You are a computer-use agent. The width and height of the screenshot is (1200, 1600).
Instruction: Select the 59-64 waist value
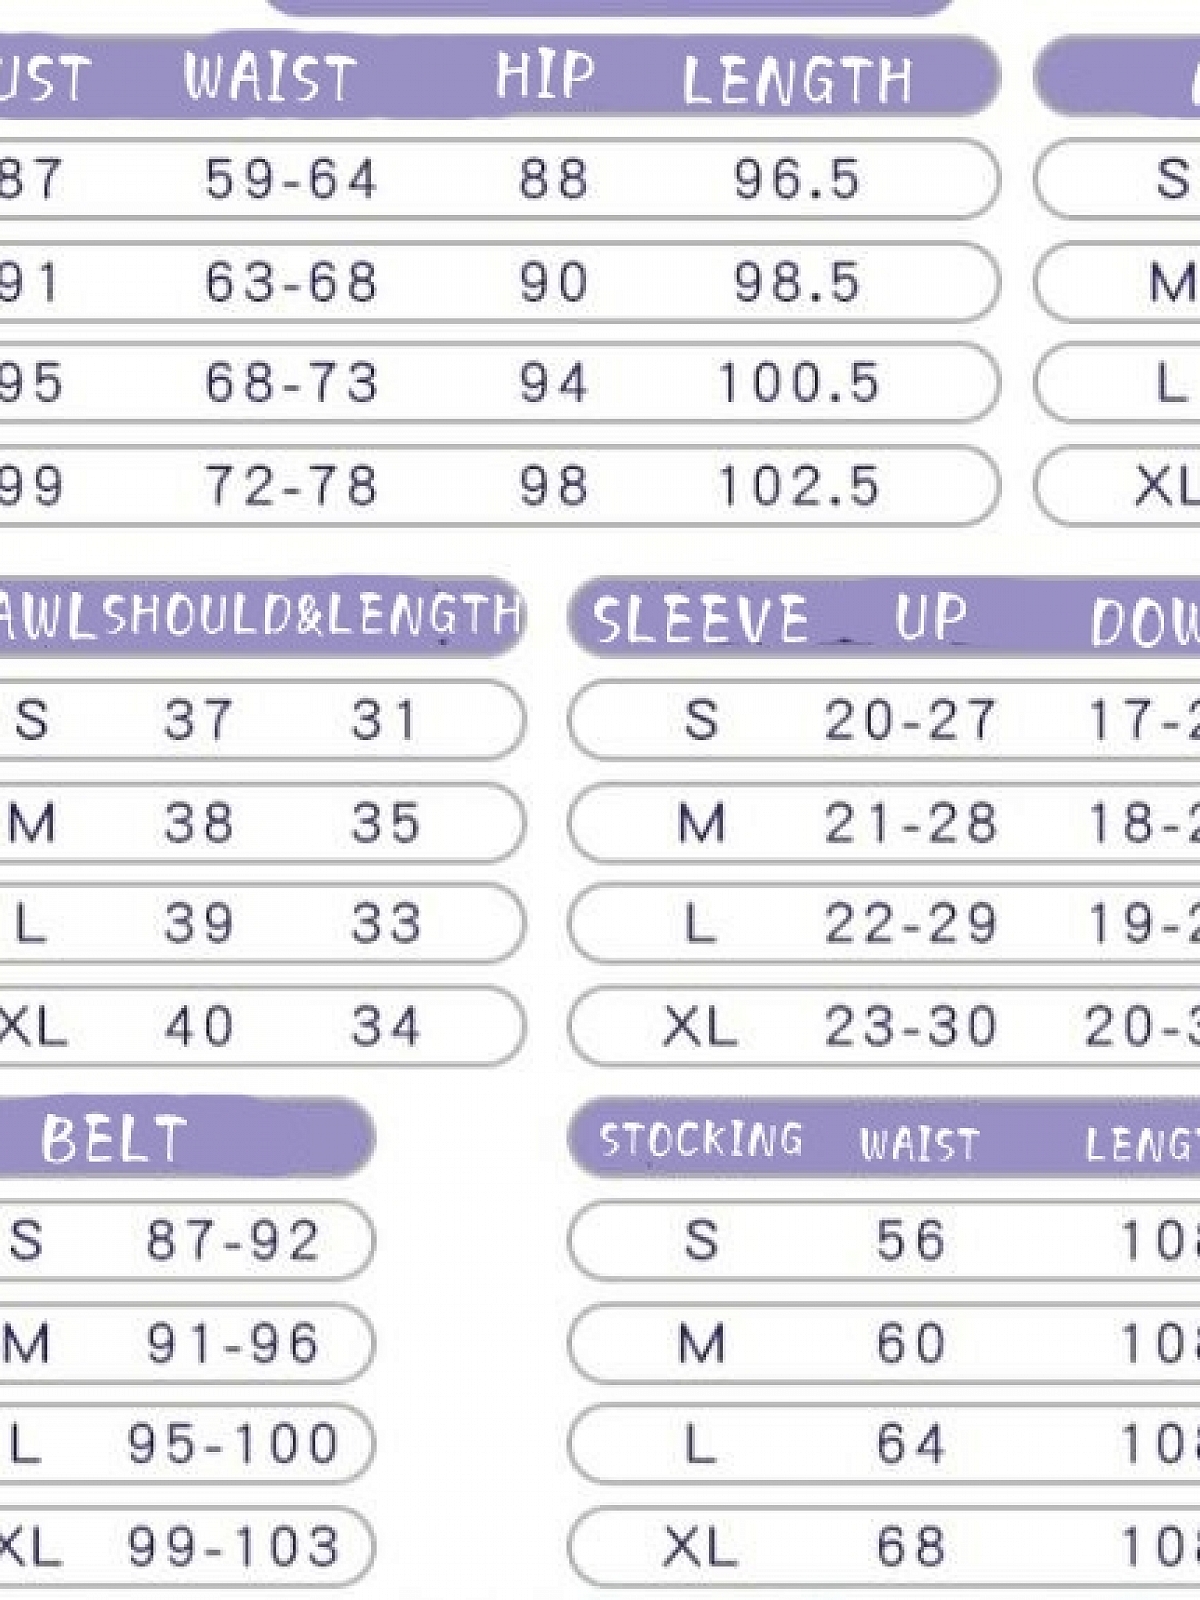point(291,180)
